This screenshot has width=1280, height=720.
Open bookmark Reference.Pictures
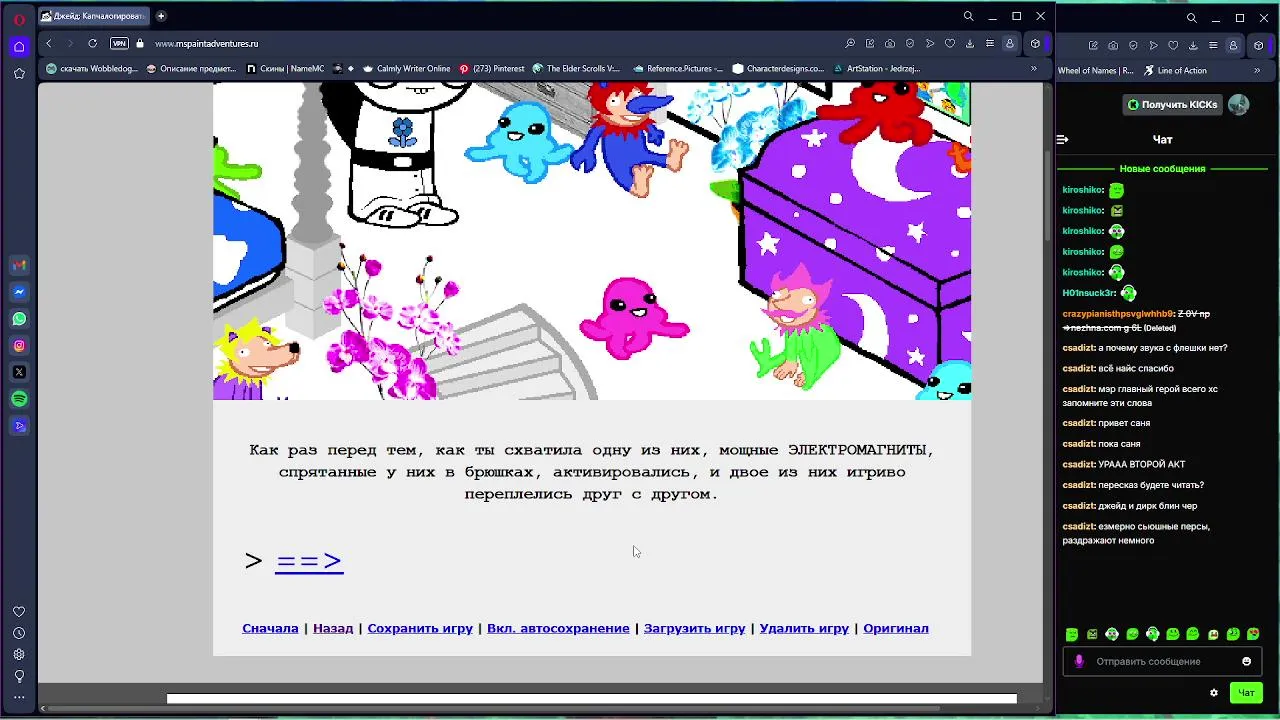pyautogui.click(x=677, y=69)
